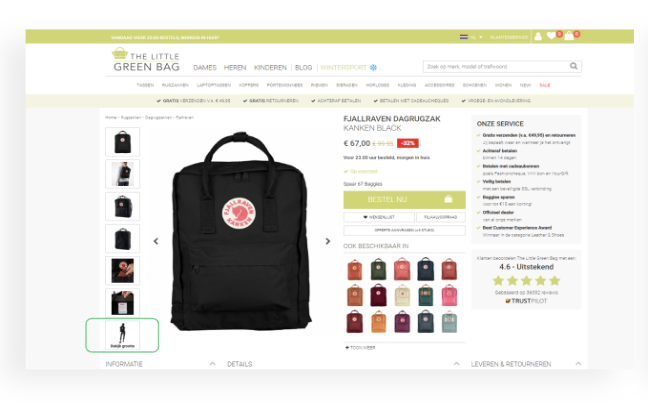The height and width of the screenshot is (404, 648).
Task: Open the user account icon
Action: [538, 36]
